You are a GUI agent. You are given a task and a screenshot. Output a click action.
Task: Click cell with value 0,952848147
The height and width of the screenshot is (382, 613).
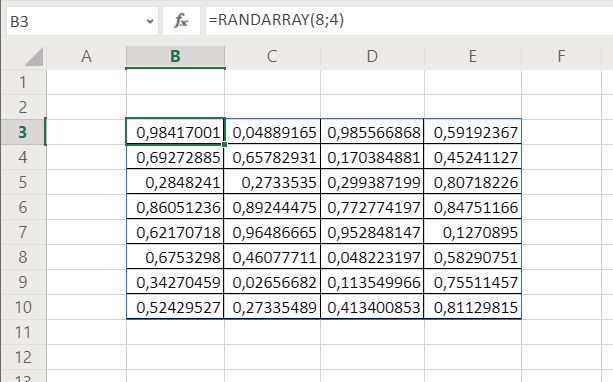coord(372,232)
